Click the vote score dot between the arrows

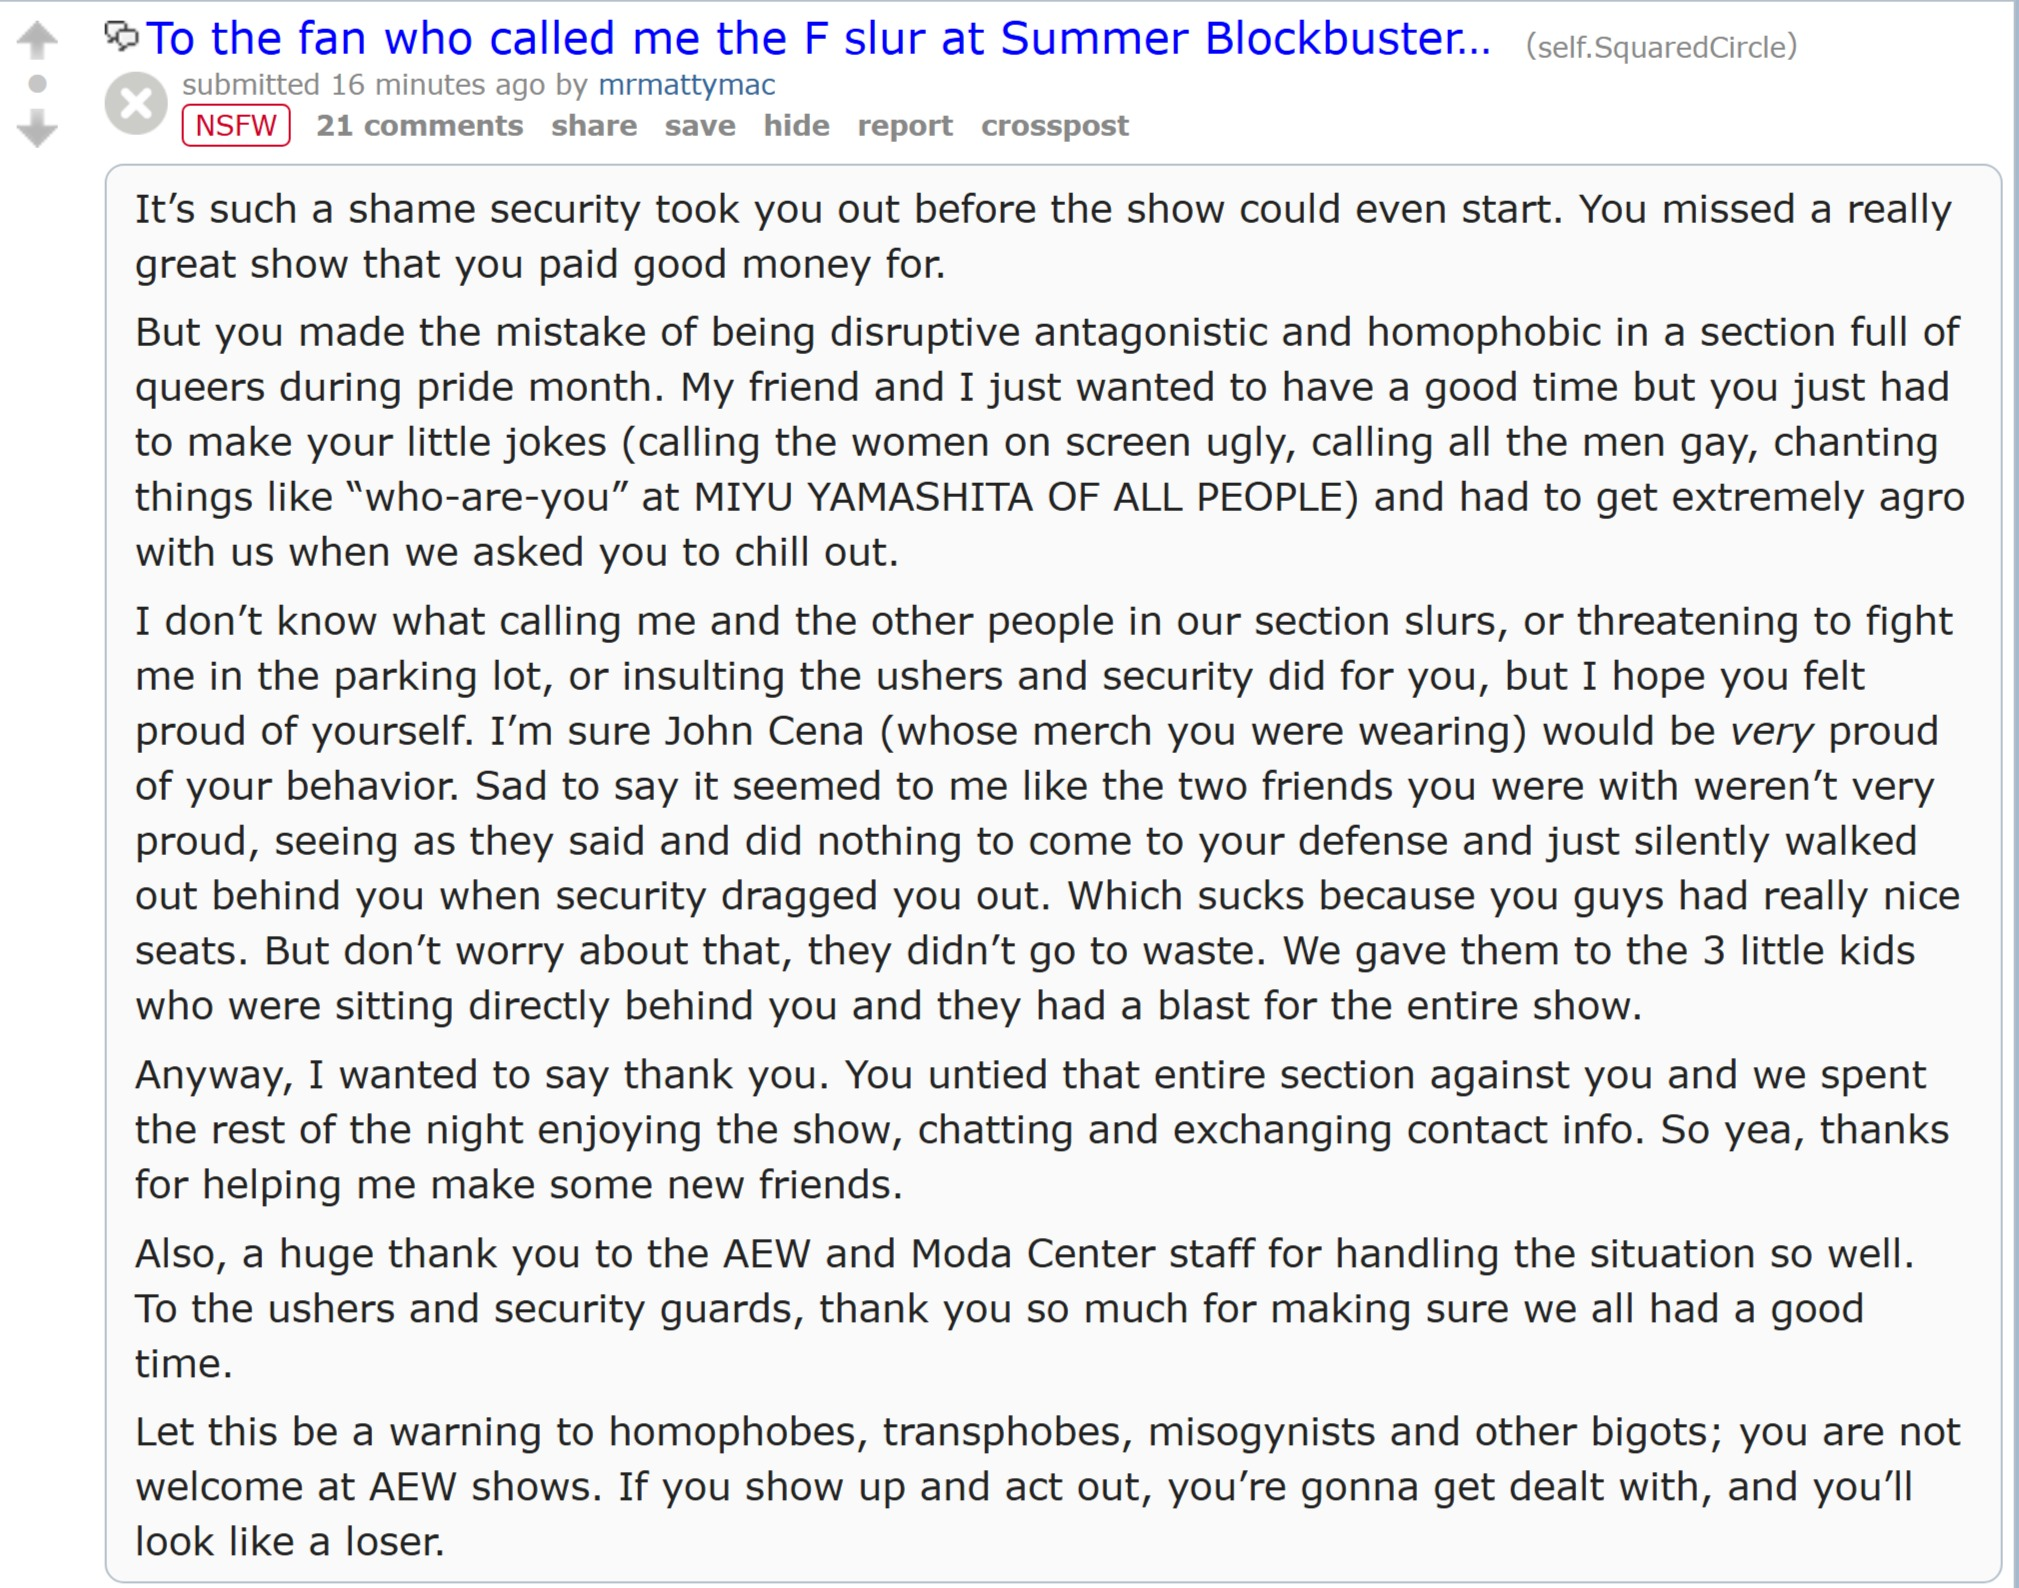click(37, 84)
